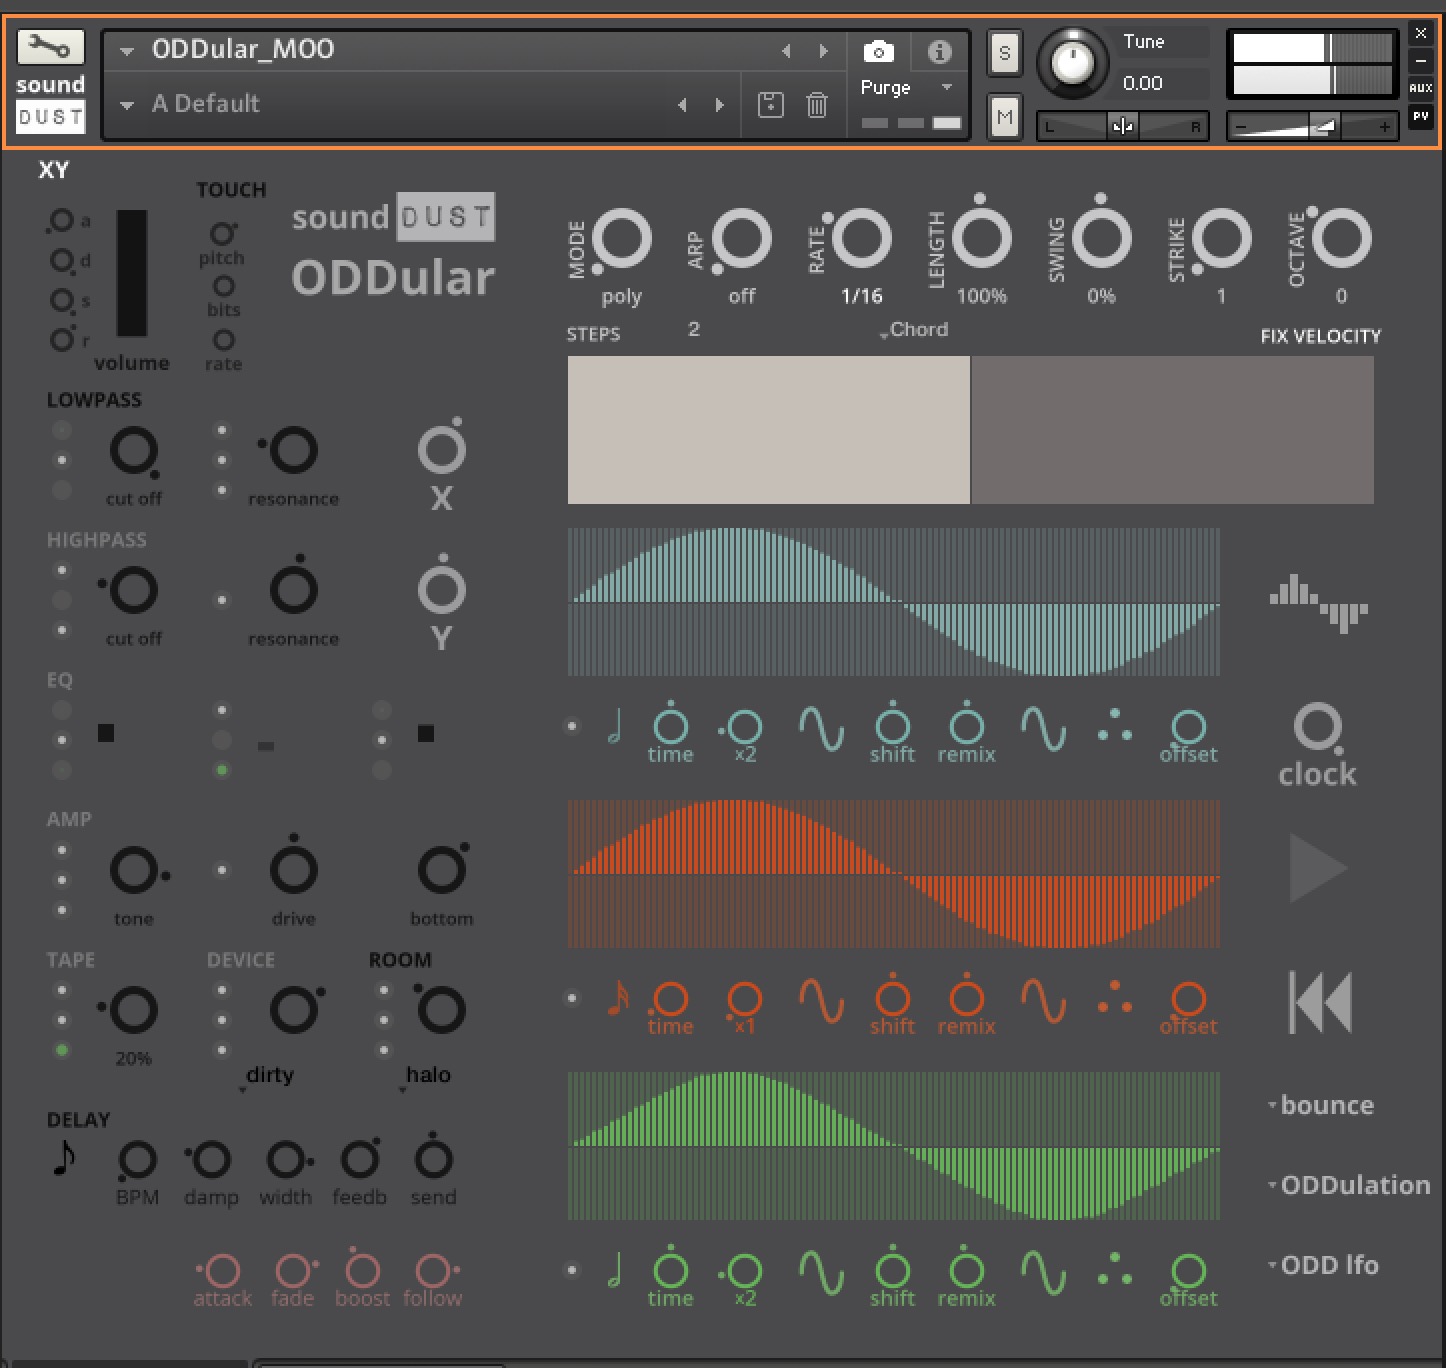Go to previous instrument arrow beside ODDular_MOO

click(x=786, y=50)
